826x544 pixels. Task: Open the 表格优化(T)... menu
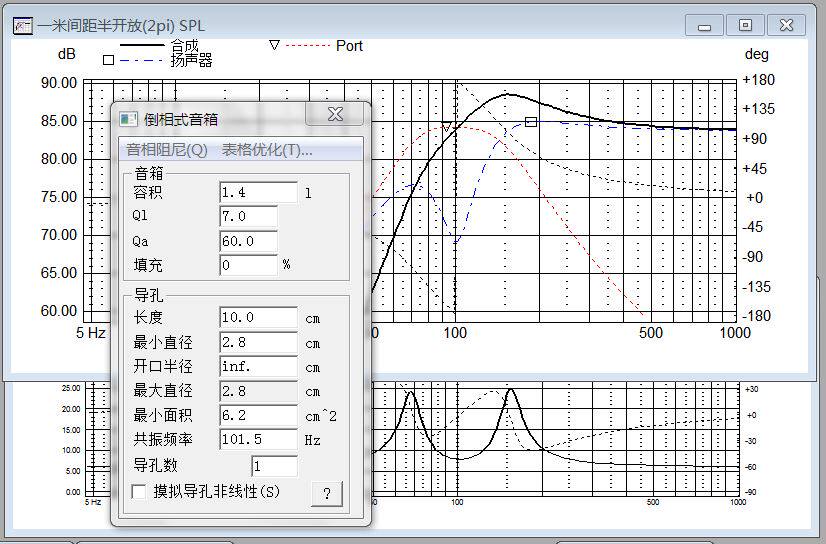click(x=267, y=150)
